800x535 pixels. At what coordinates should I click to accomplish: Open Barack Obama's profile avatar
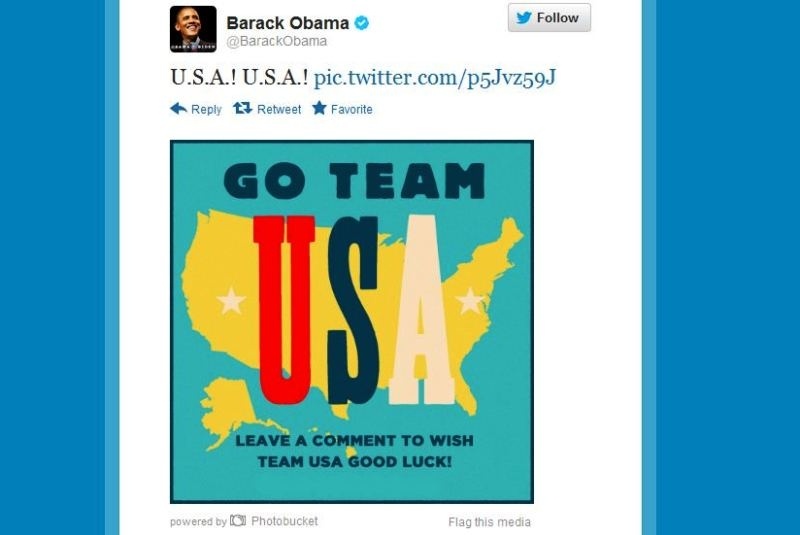click(x=193, y=29)
